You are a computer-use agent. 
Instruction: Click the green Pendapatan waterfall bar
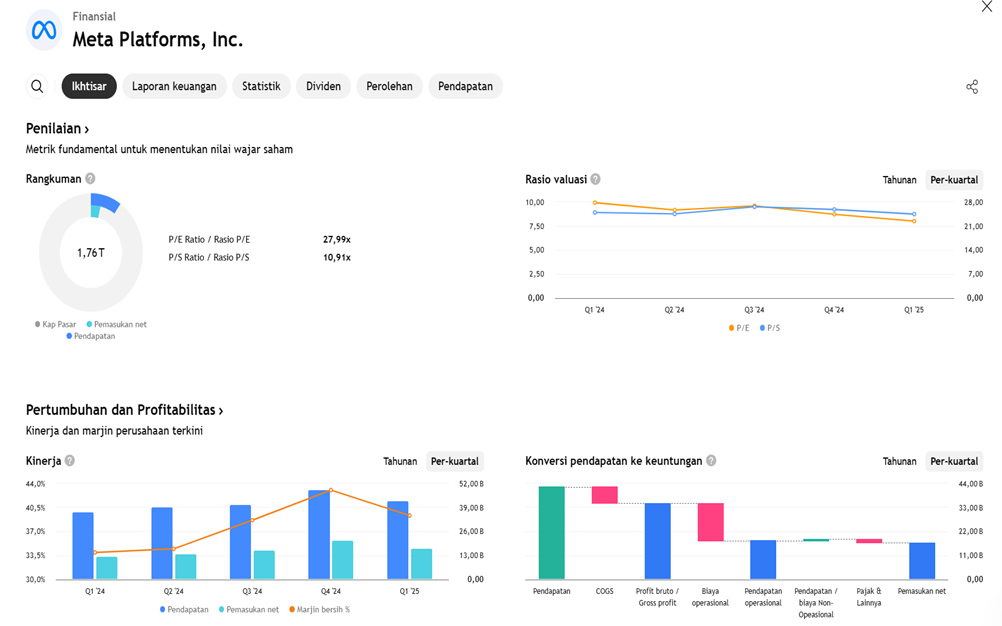tap(551, 533)
